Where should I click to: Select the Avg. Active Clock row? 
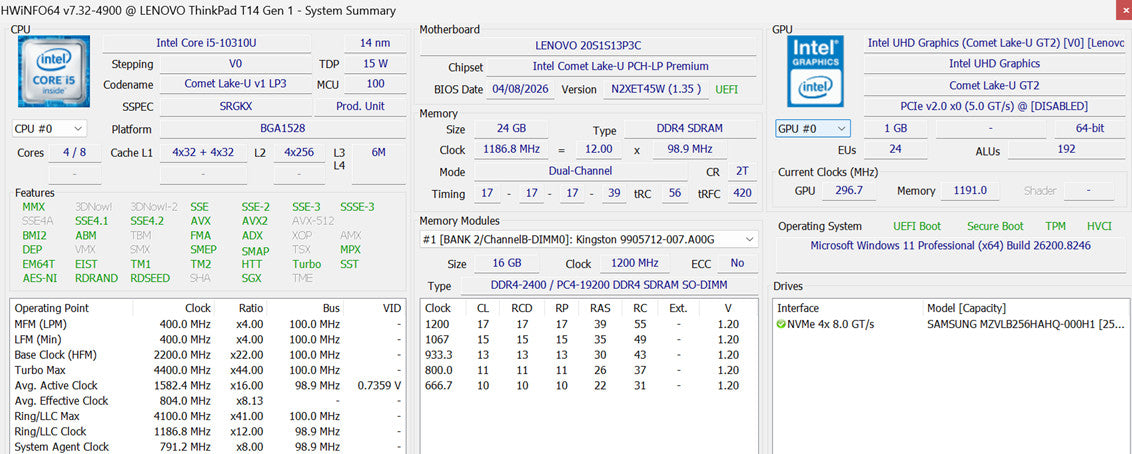click(208, 385)
